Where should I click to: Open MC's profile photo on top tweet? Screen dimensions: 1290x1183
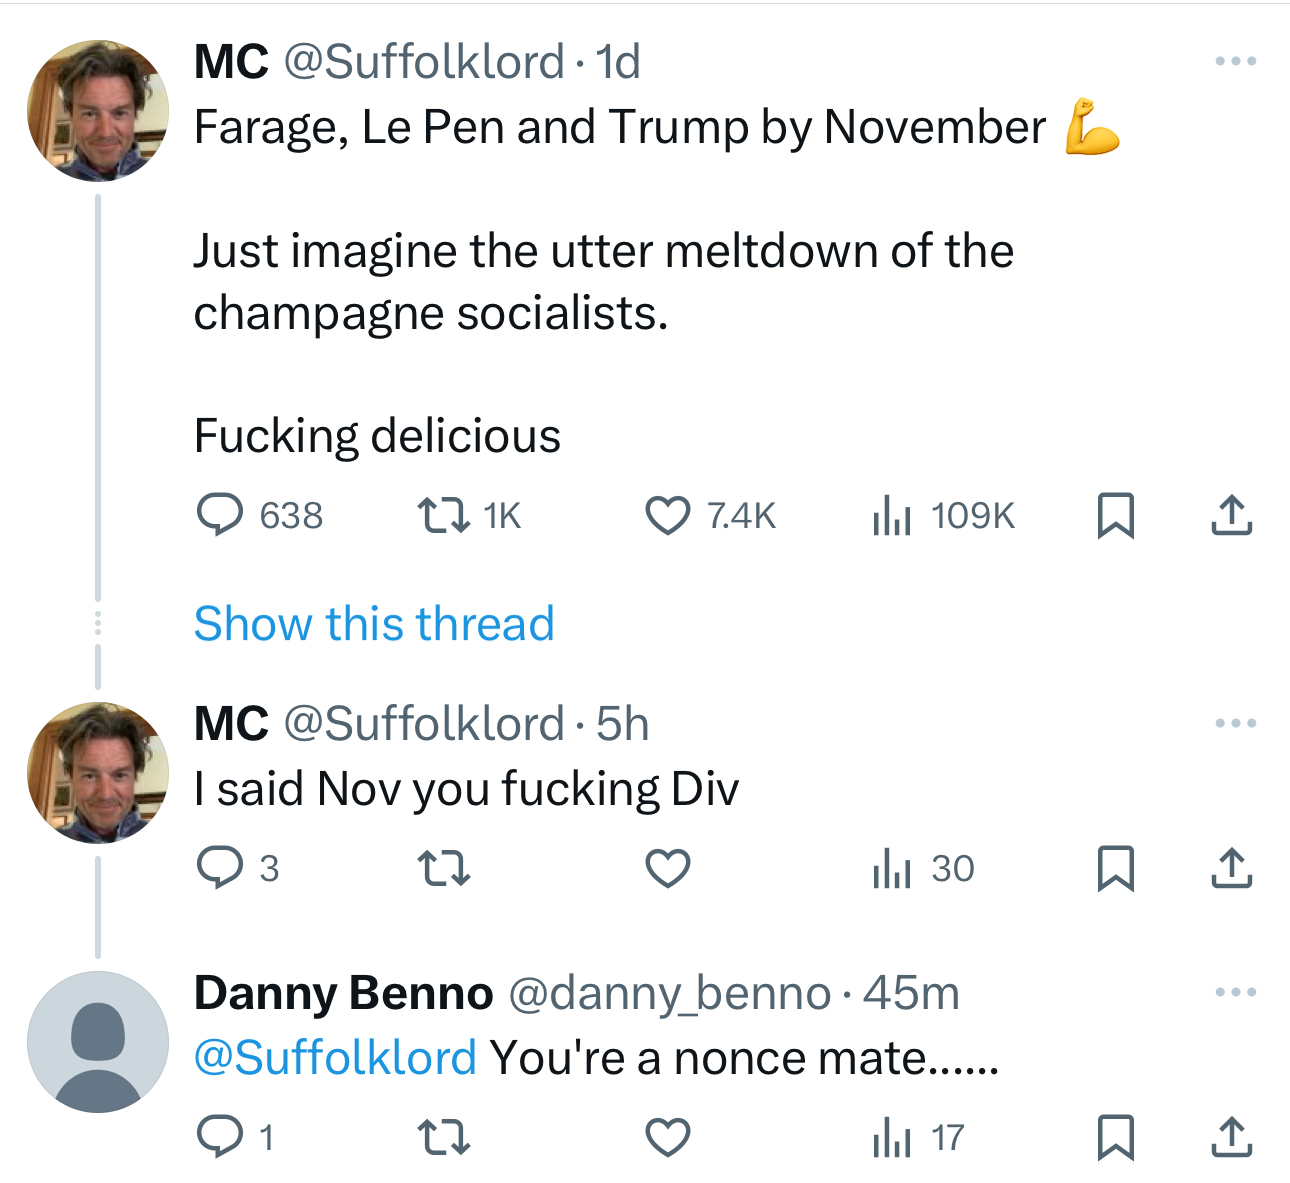pos(98,110)
